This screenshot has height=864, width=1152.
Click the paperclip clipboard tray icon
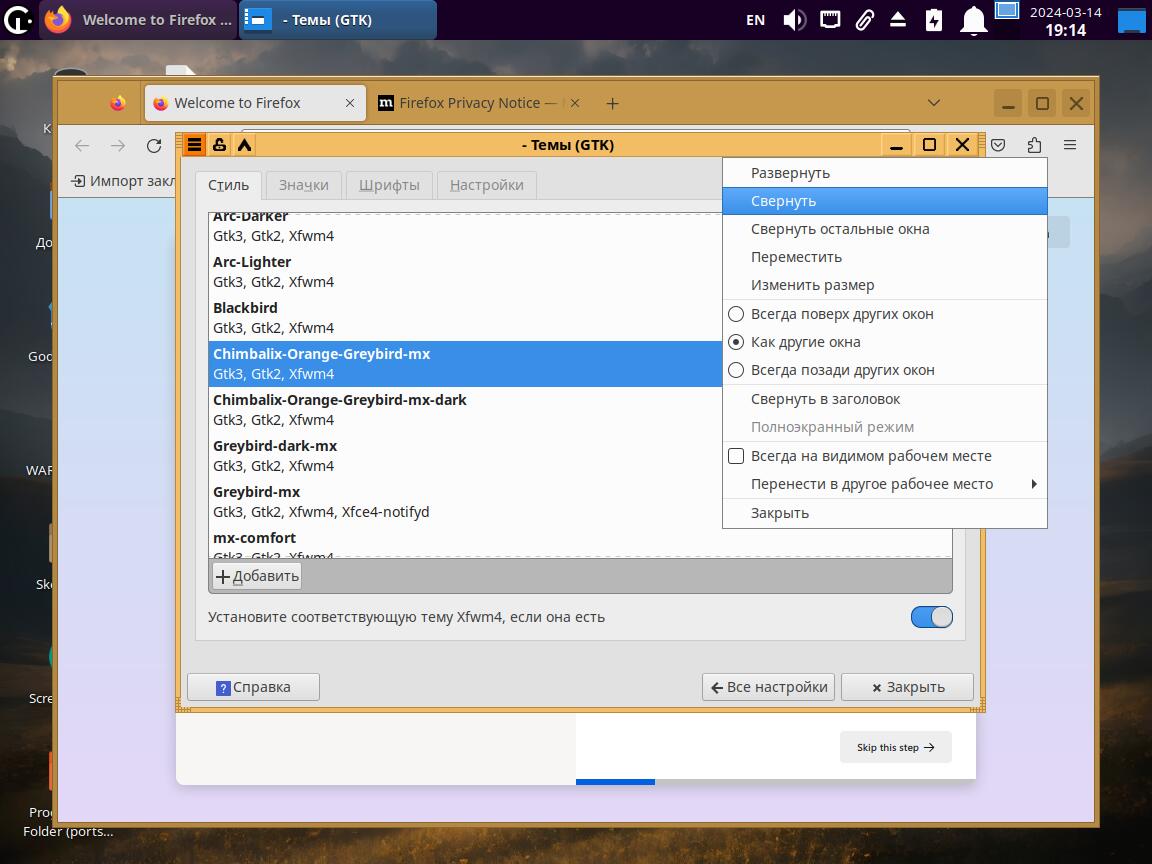pos(864,20)
